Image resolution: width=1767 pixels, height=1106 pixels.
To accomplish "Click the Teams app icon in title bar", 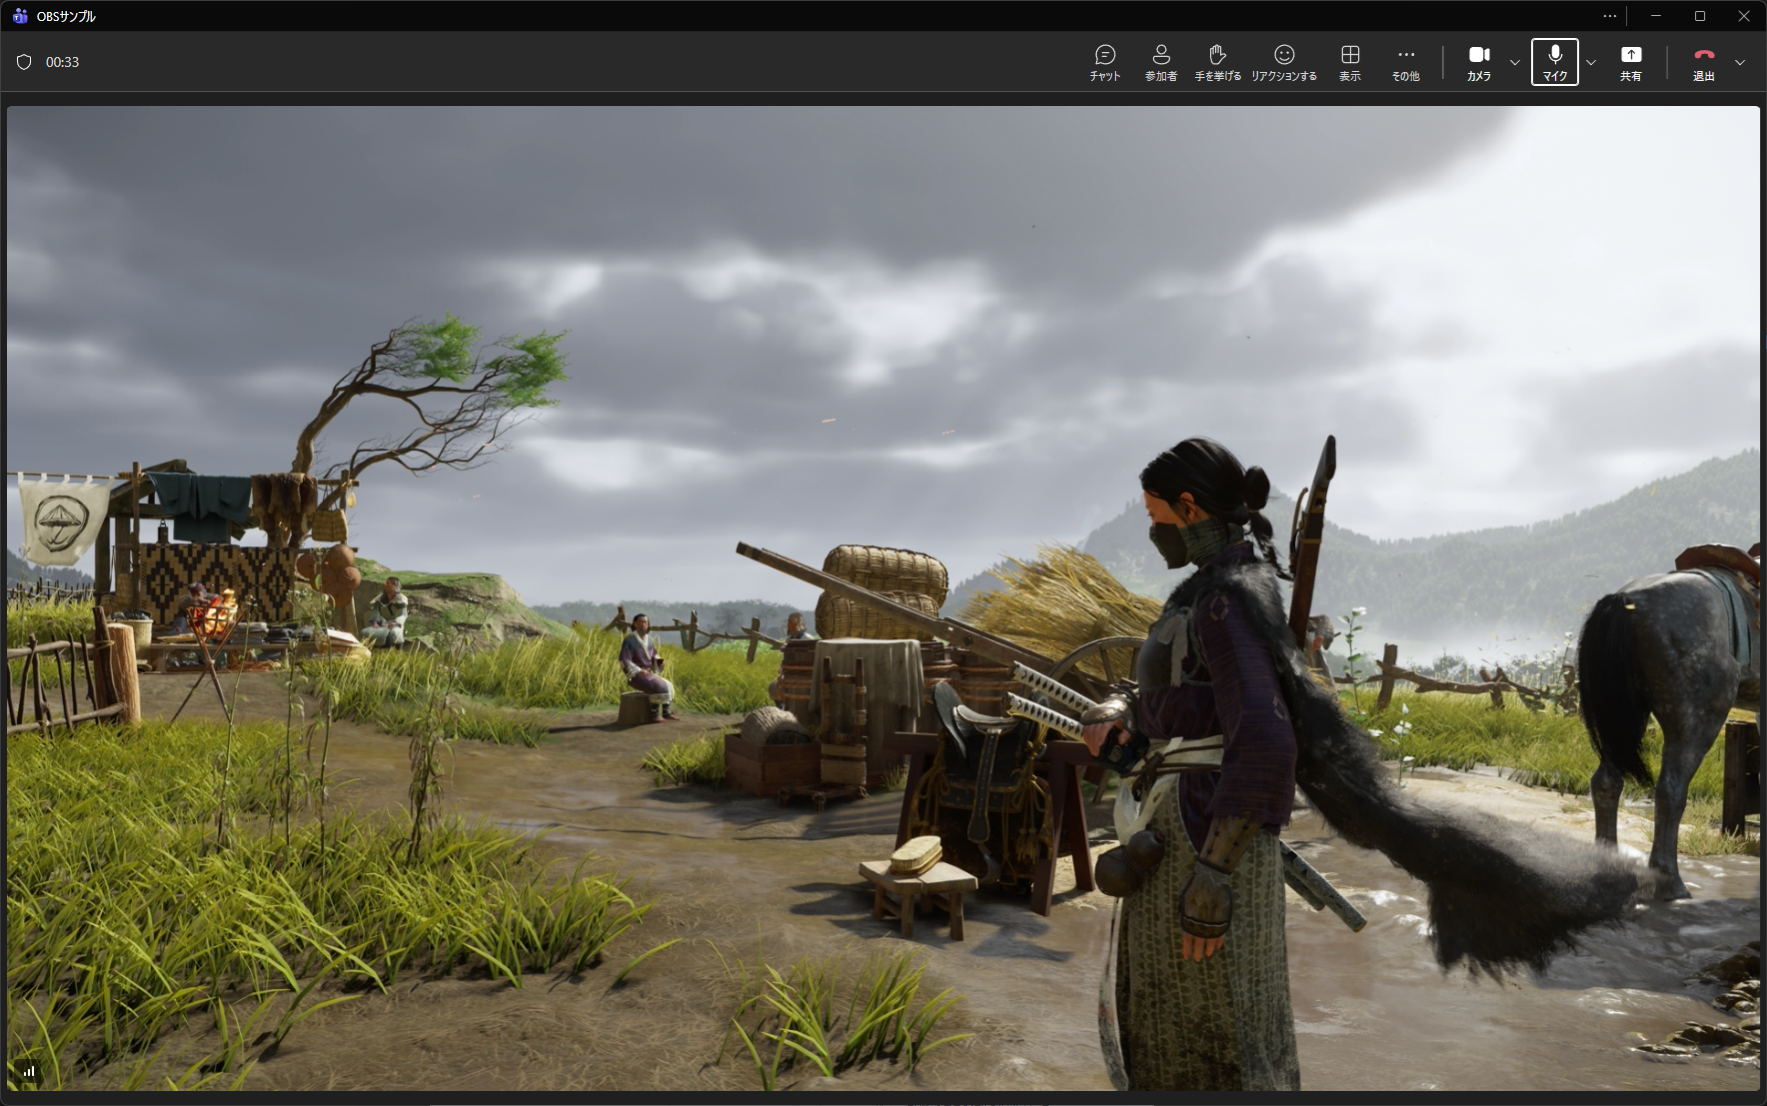I will [19, 16].
